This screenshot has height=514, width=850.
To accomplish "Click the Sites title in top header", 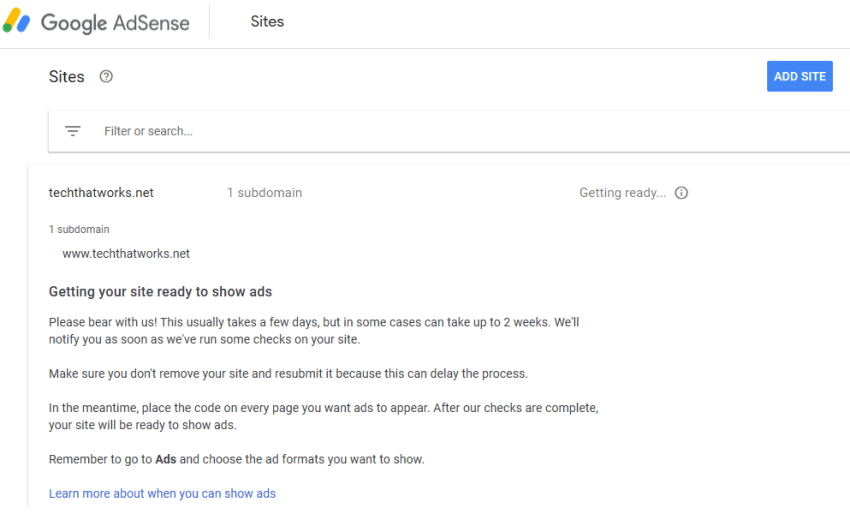I will point(267,22).
